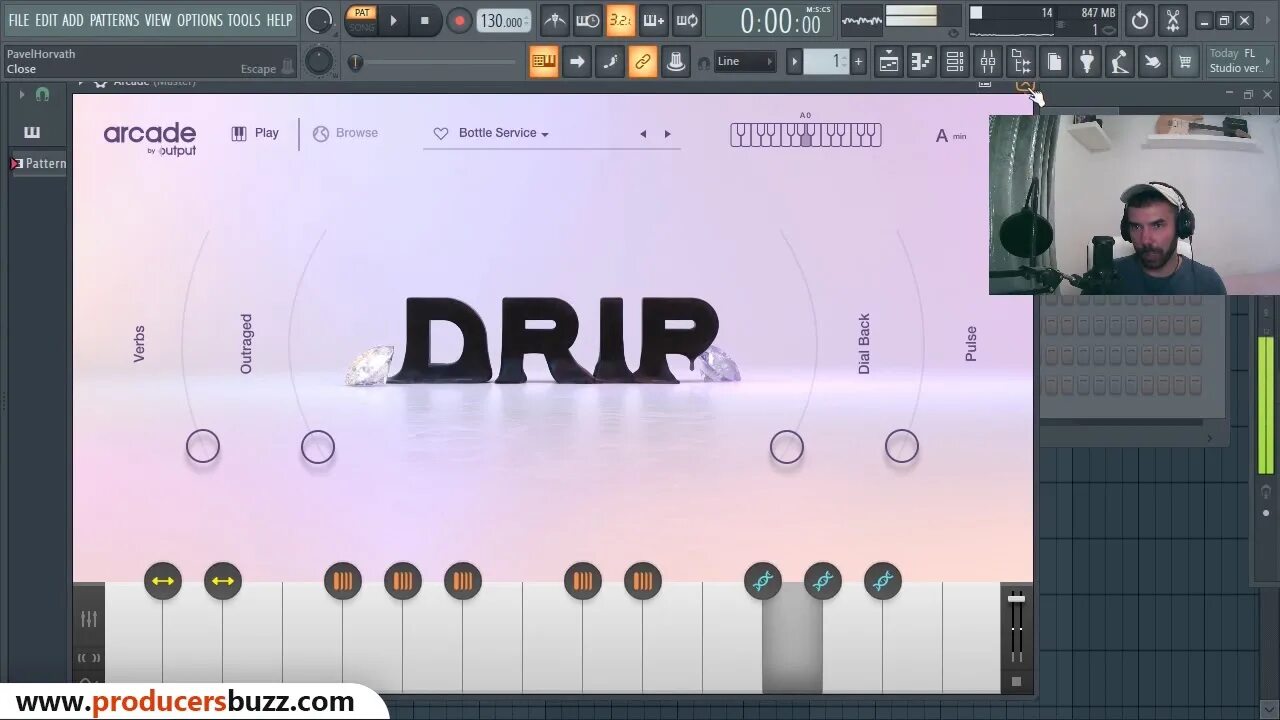Open the FILE menu

[19, 20]
